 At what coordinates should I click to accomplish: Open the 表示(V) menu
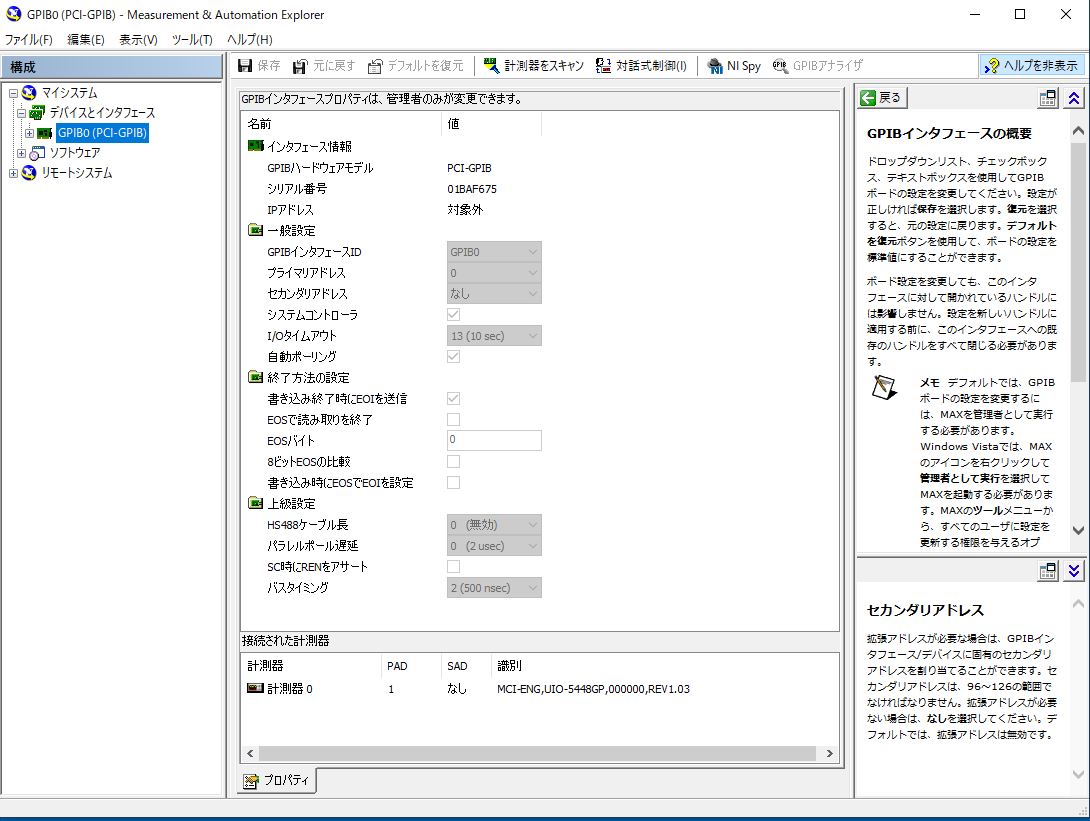(138, 40)
